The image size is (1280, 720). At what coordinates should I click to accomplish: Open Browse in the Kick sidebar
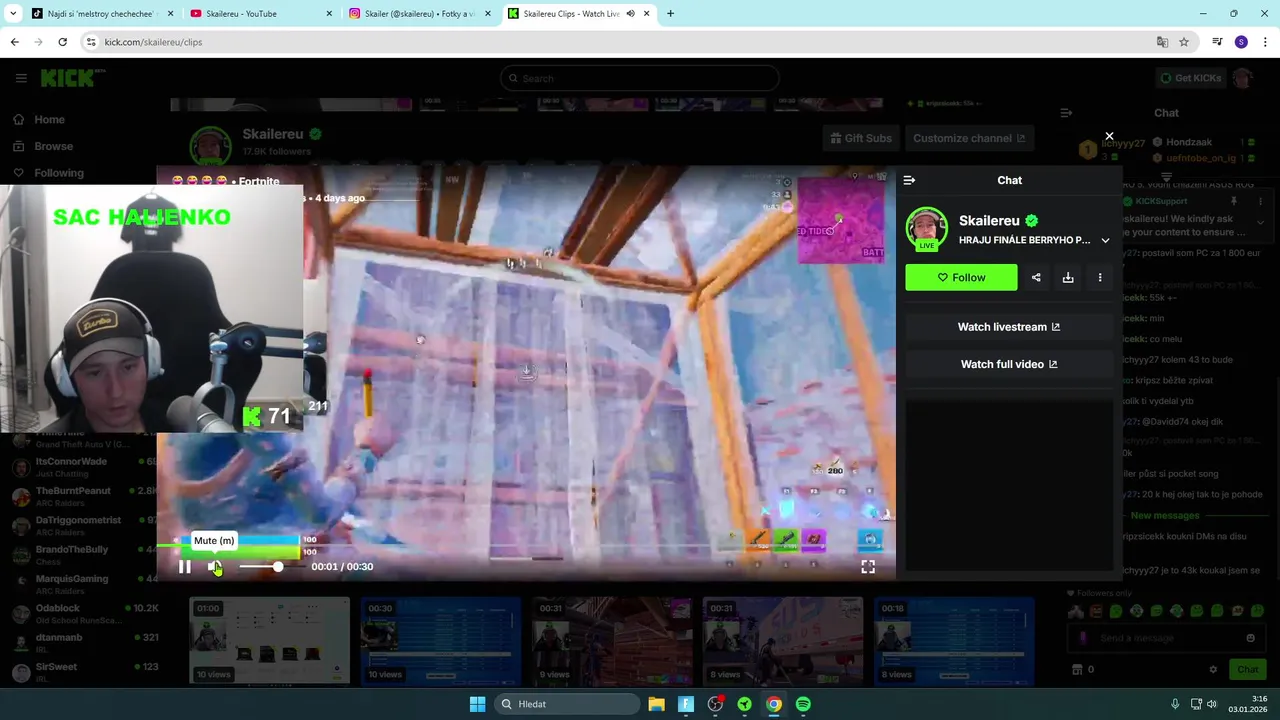click(53, 146)
